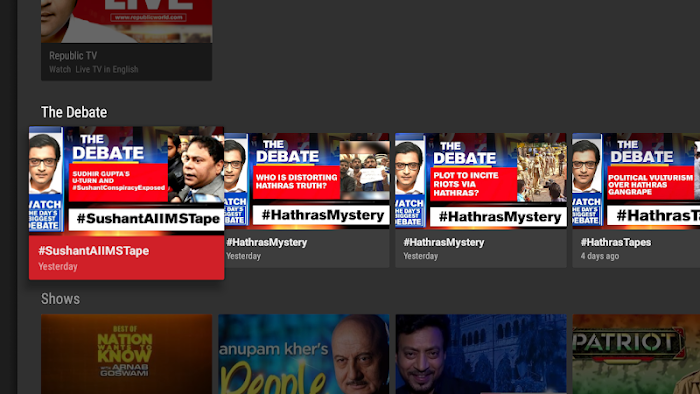This screenshot has height=394, width=700.
Task: Open 'Watch Live TV in English' caption
Action: pos(94,70)
